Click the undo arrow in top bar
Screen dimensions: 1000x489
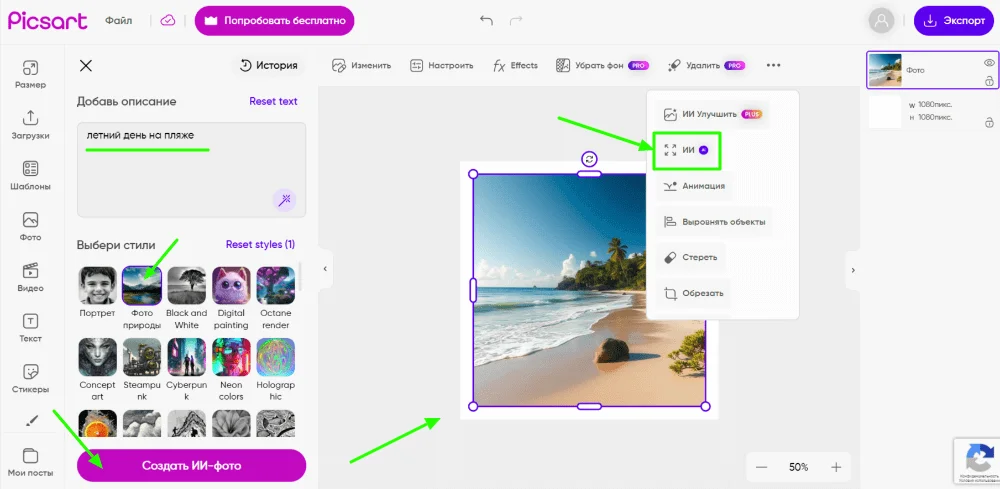486,20
